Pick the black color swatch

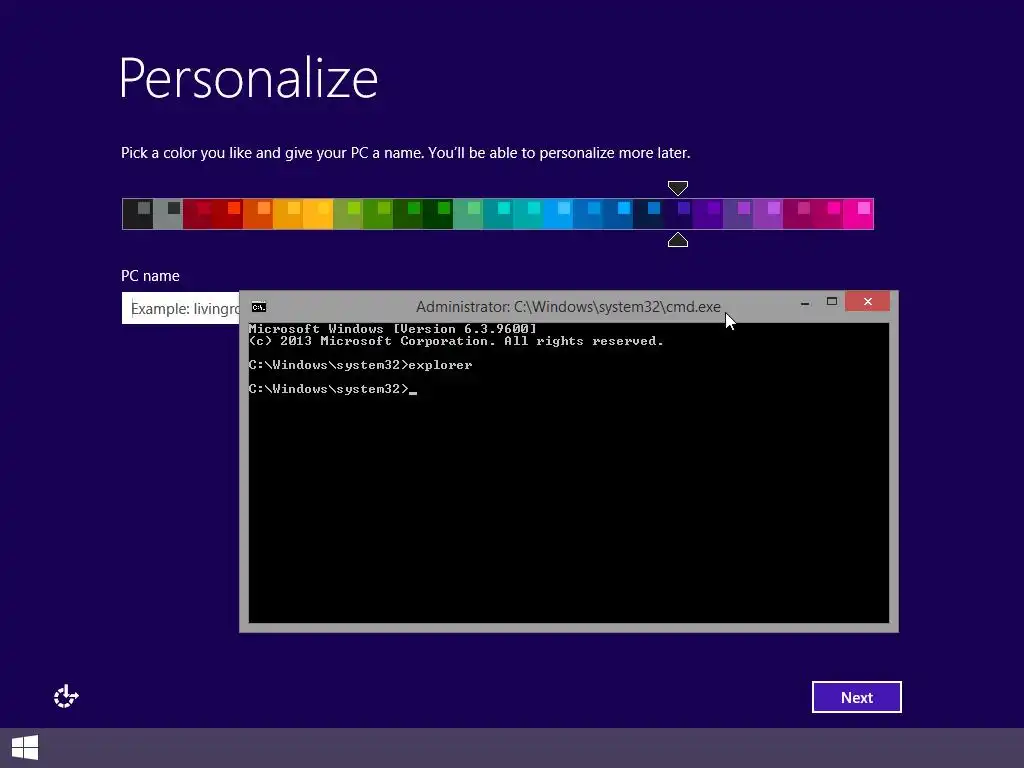(x=138, y=214)
